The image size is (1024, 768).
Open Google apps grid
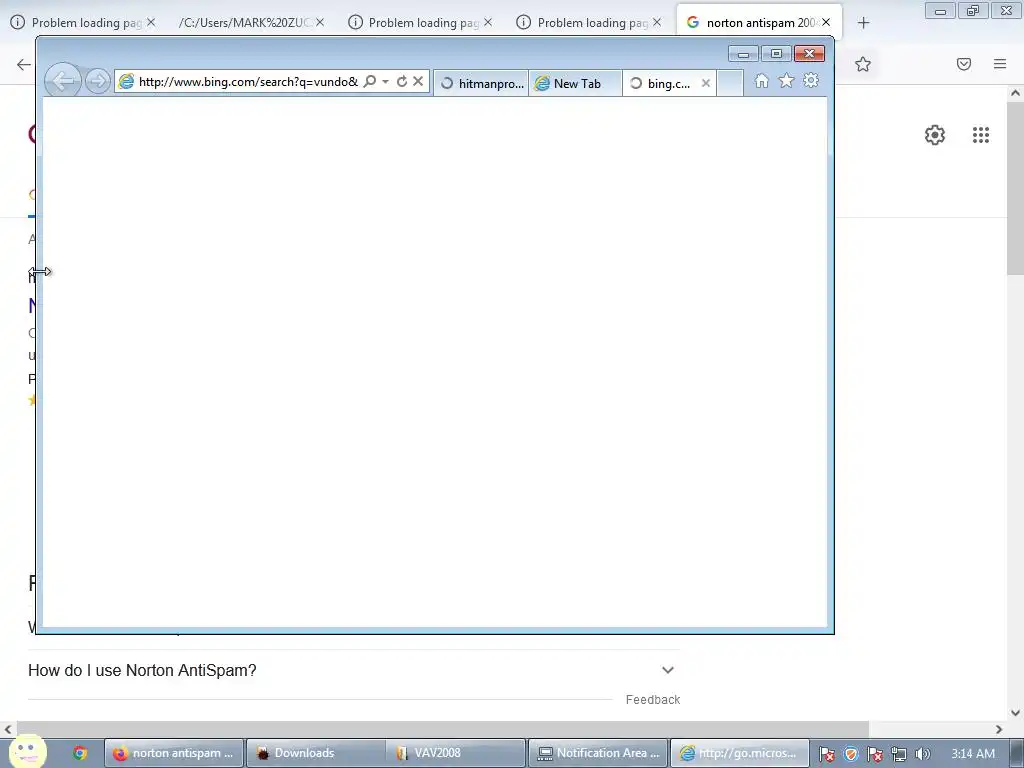point(981,135)
